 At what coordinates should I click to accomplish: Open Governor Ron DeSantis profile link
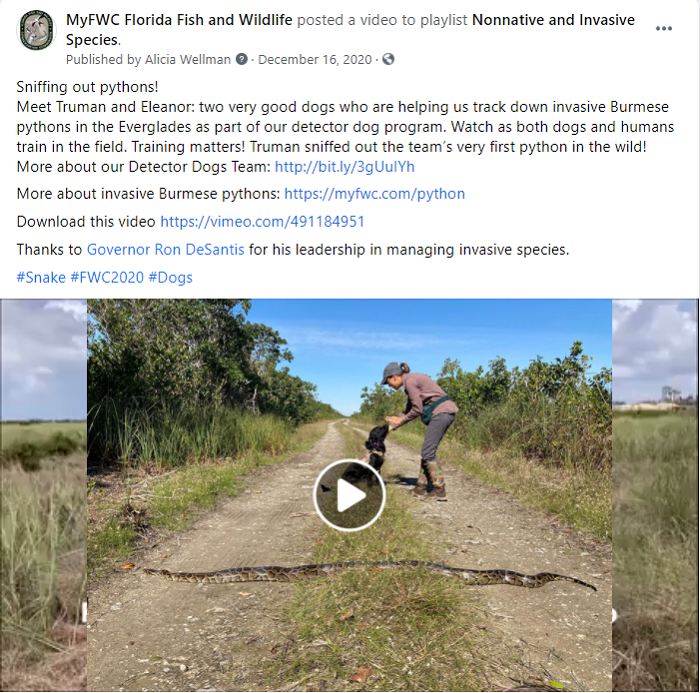[x=166, y=250]
